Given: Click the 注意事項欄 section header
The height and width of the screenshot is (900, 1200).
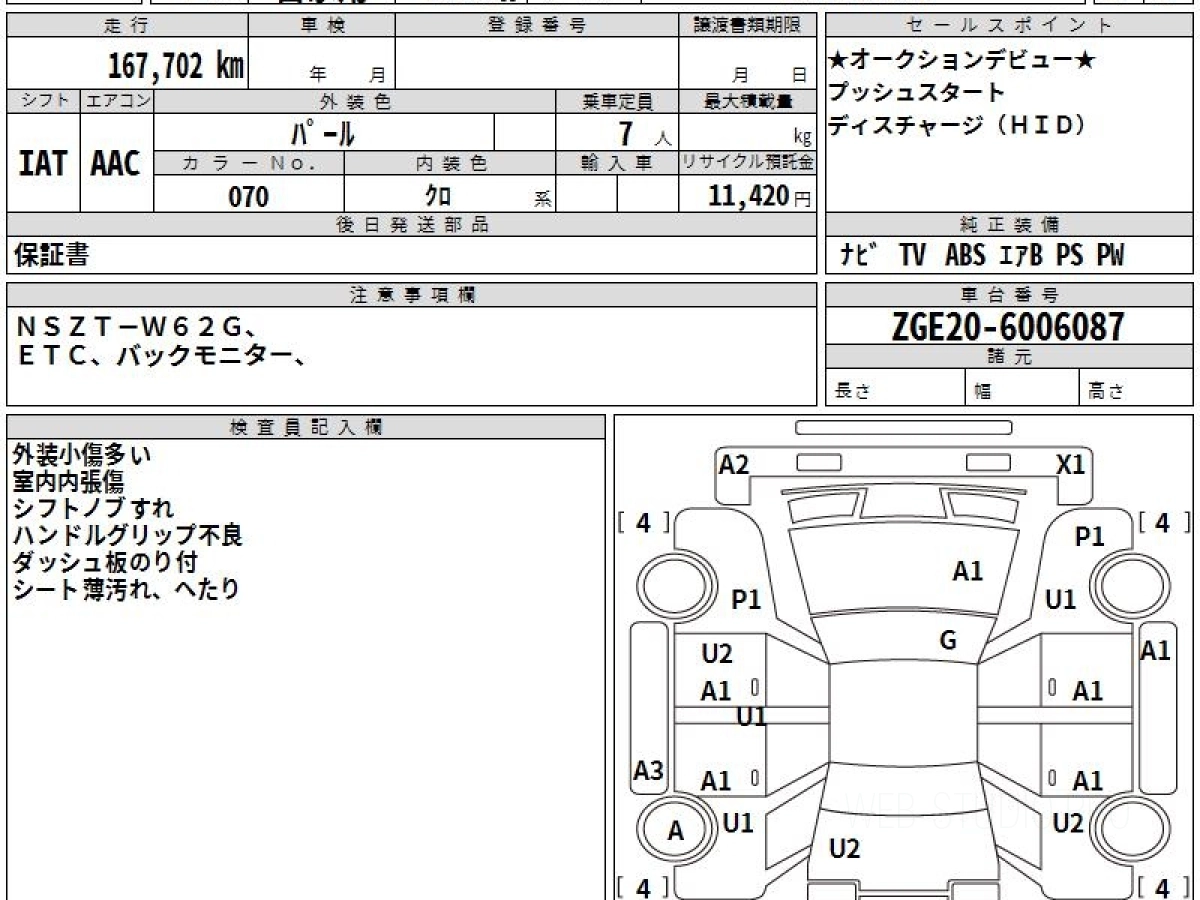Looking at the screenshot, I should click(411, 295).
